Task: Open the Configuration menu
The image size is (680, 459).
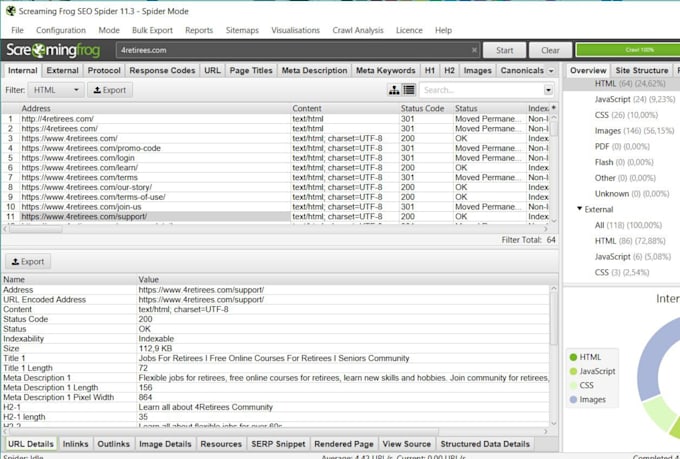Action: (61, 30)
